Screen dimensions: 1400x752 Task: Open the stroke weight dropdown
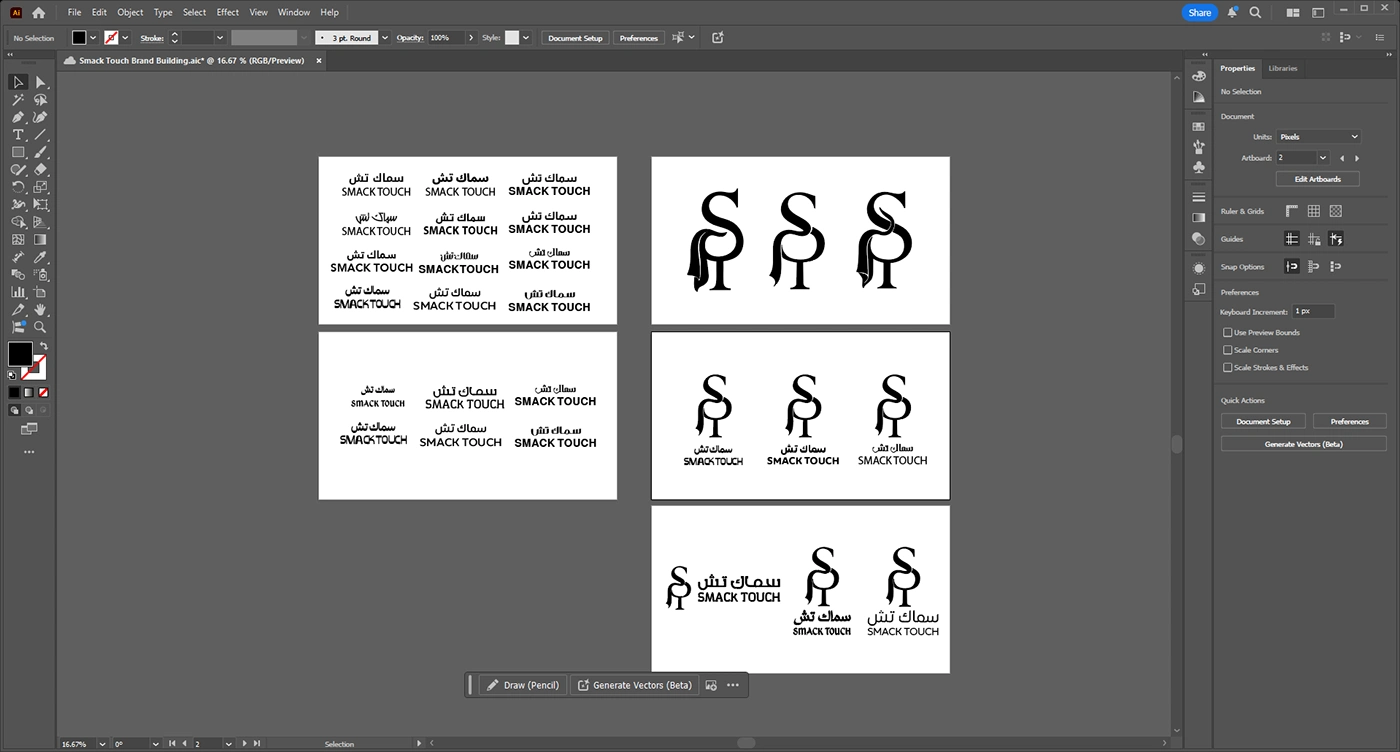coord(219,38)
